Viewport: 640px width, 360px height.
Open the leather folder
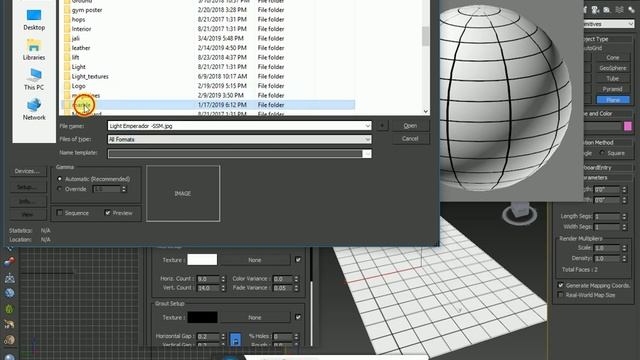click(80, 48)
